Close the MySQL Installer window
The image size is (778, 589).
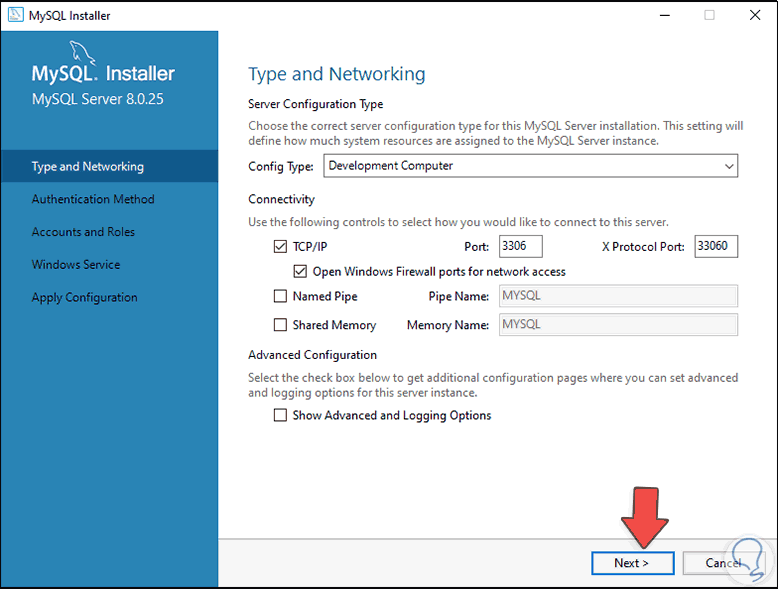[755, 15]
